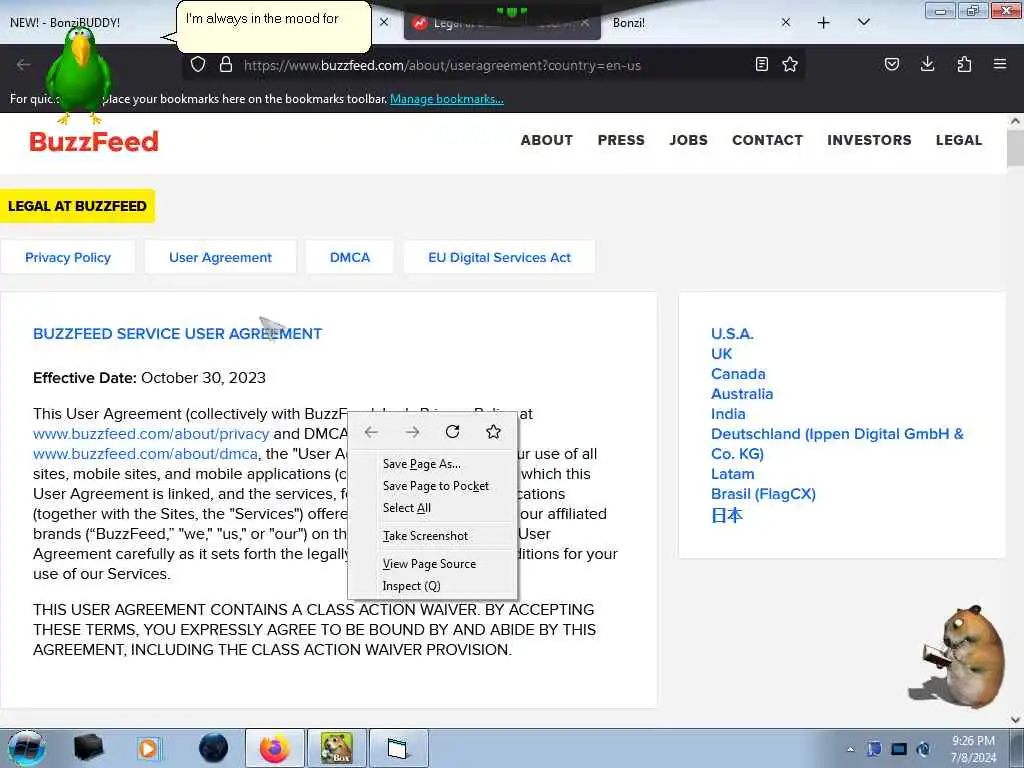Viewport: 1024px width, 768px height.
Task: Open a new tab with plus button
Action: point(824,23)
